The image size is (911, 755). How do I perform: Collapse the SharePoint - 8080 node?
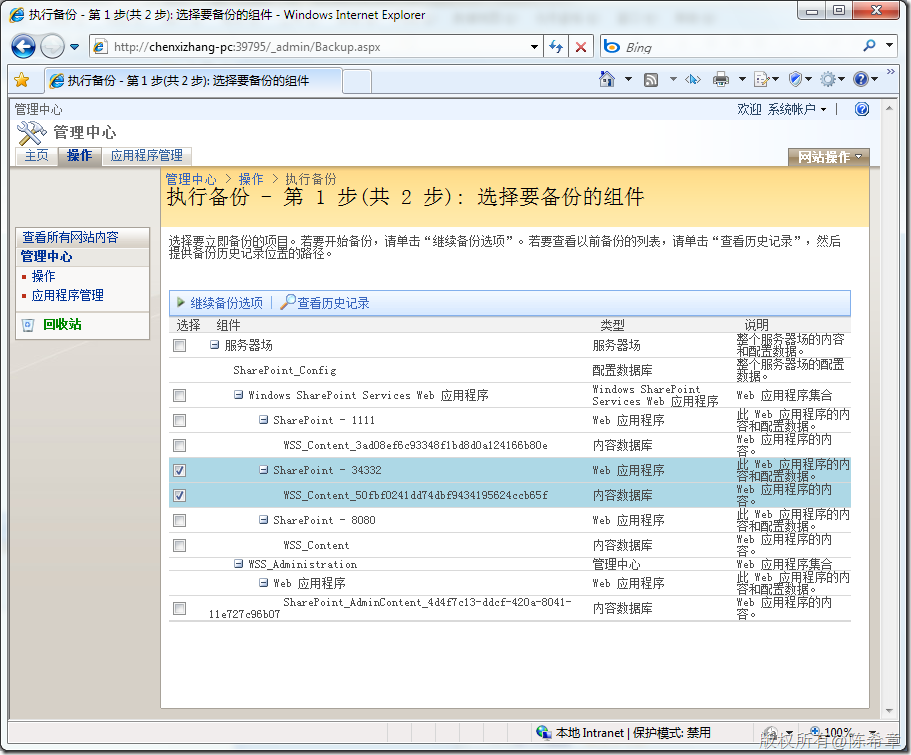coord(264,520)
